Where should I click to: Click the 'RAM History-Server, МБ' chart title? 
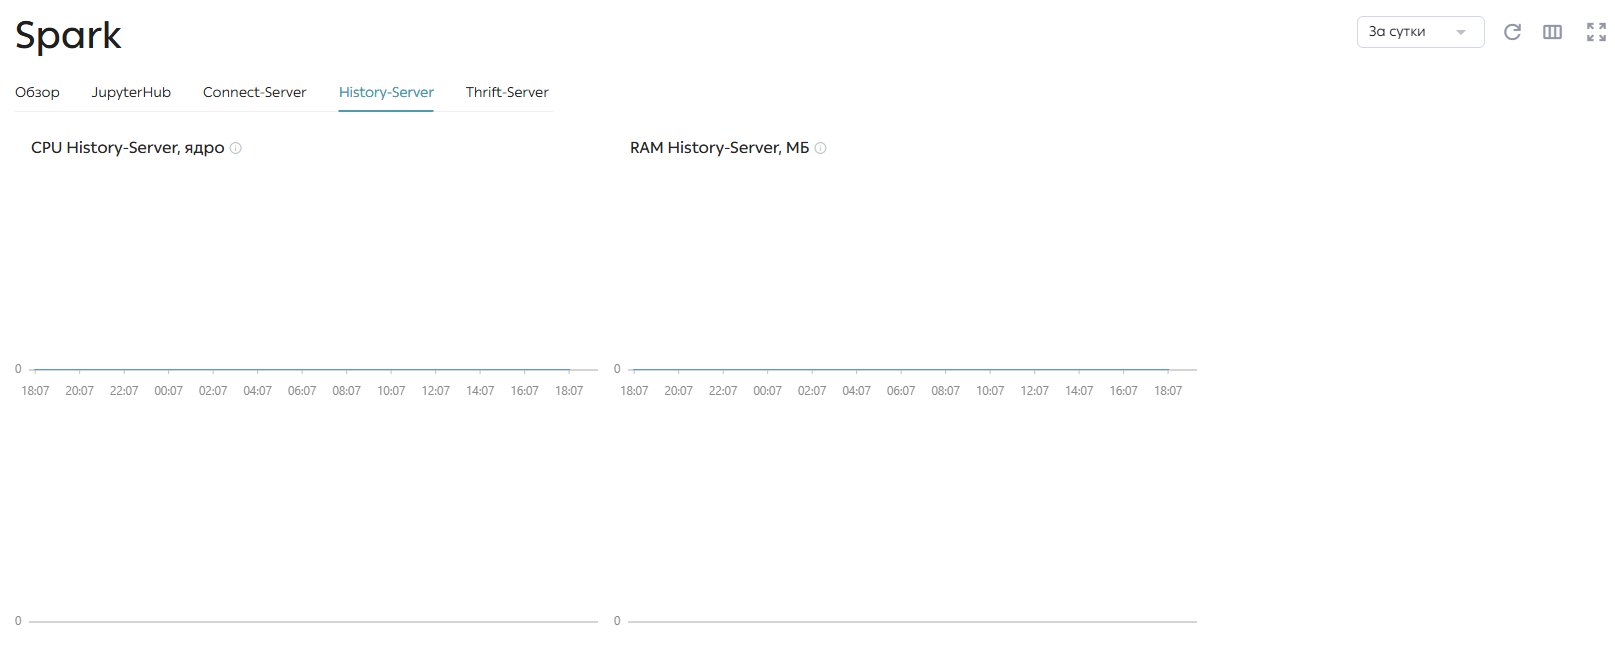point(719,148)
